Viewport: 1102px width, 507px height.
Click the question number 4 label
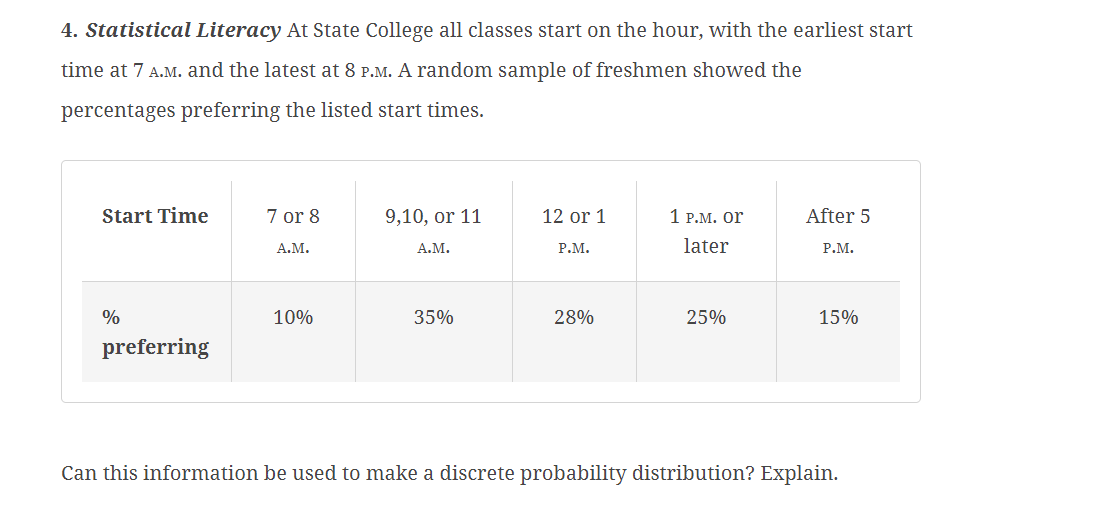pos(69,31)
